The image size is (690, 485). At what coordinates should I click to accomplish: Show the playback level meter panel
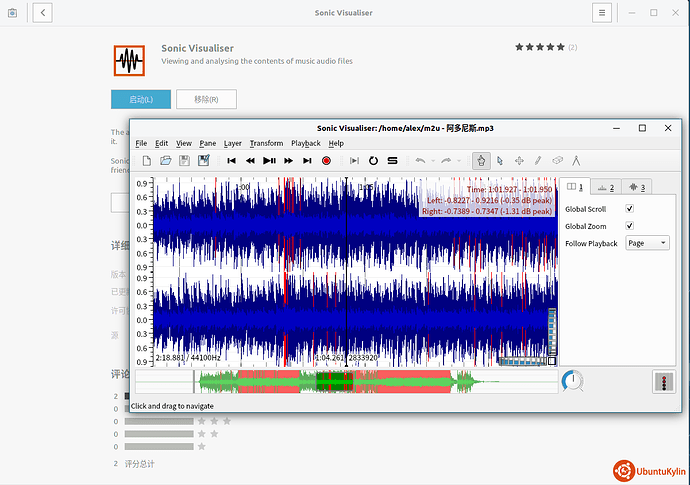(662, 381)
